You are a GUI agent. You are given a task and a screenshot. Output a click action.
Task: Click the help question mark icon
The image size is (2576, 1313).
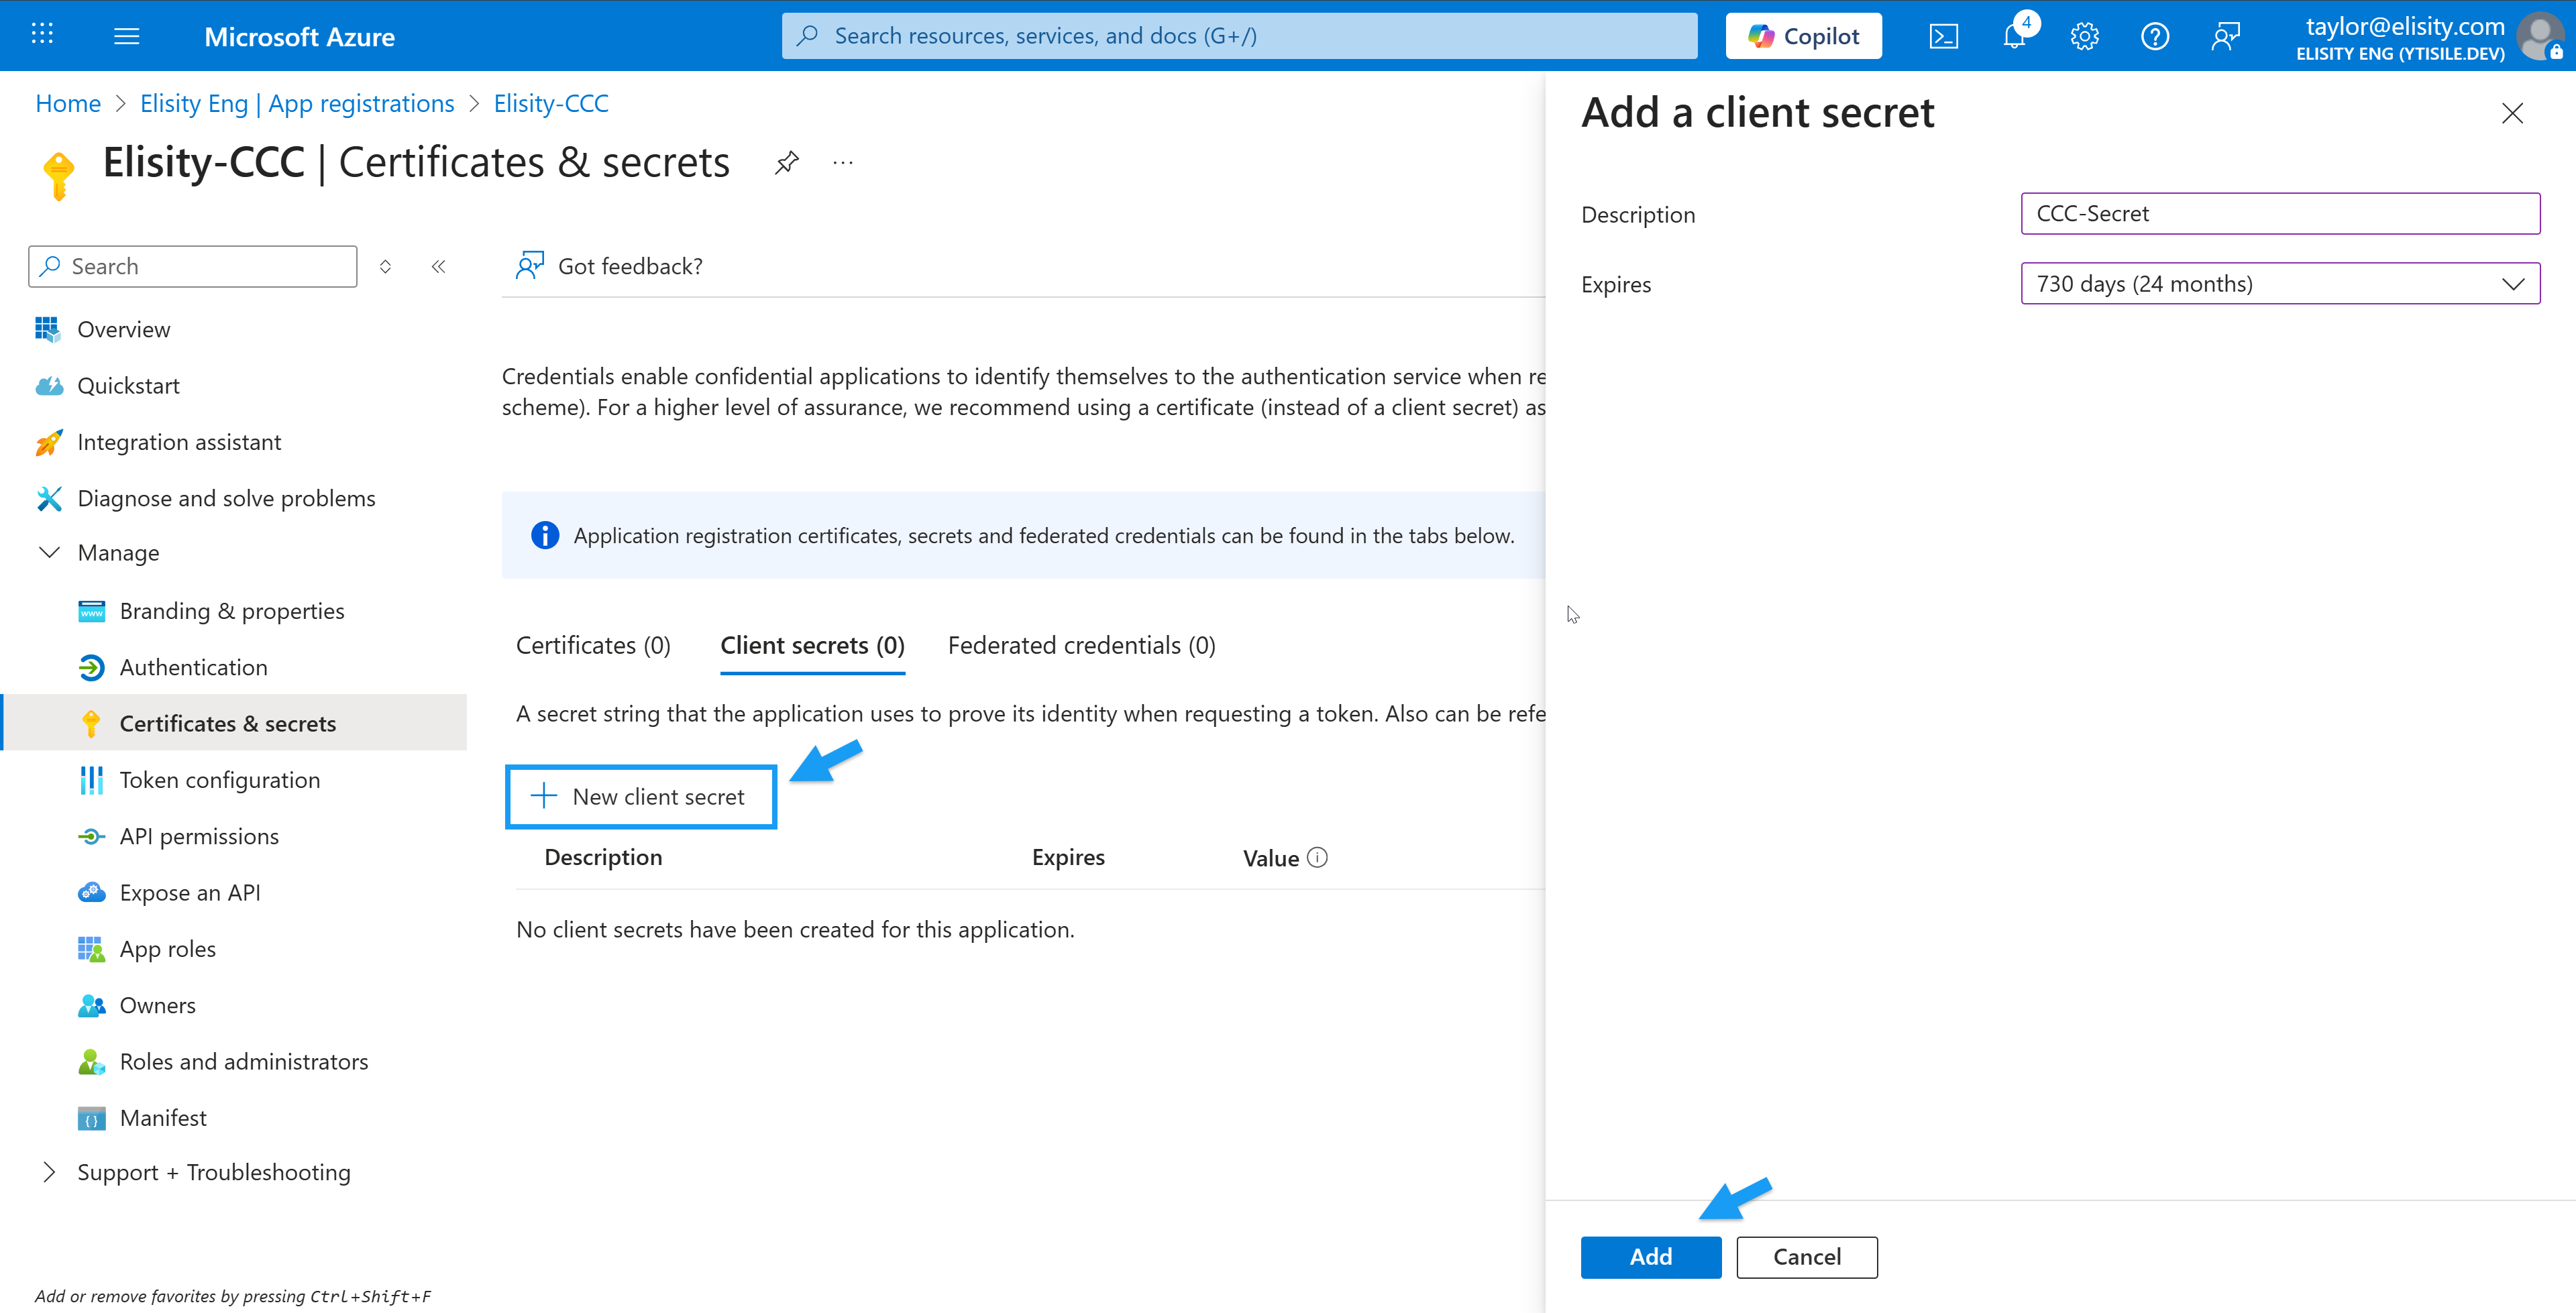point(2154,37)
